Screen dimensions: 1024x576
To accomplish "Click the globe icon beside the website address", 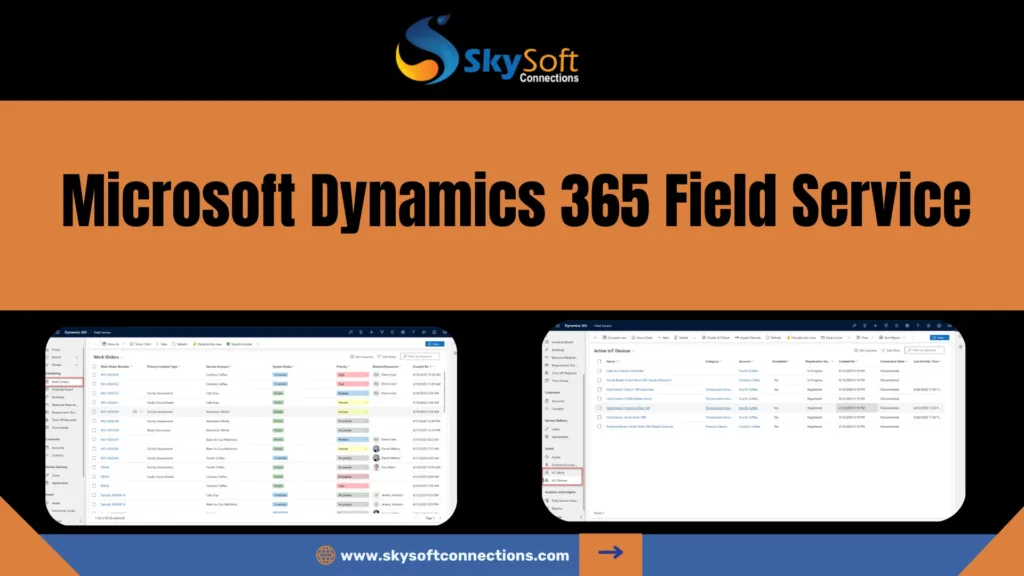I will click(x=325, y=555).
